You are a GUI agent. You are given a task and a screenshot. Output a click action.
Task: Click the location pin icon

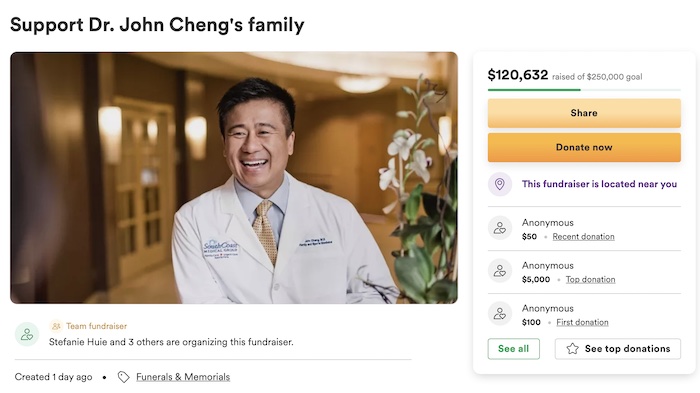click(500, 184)
